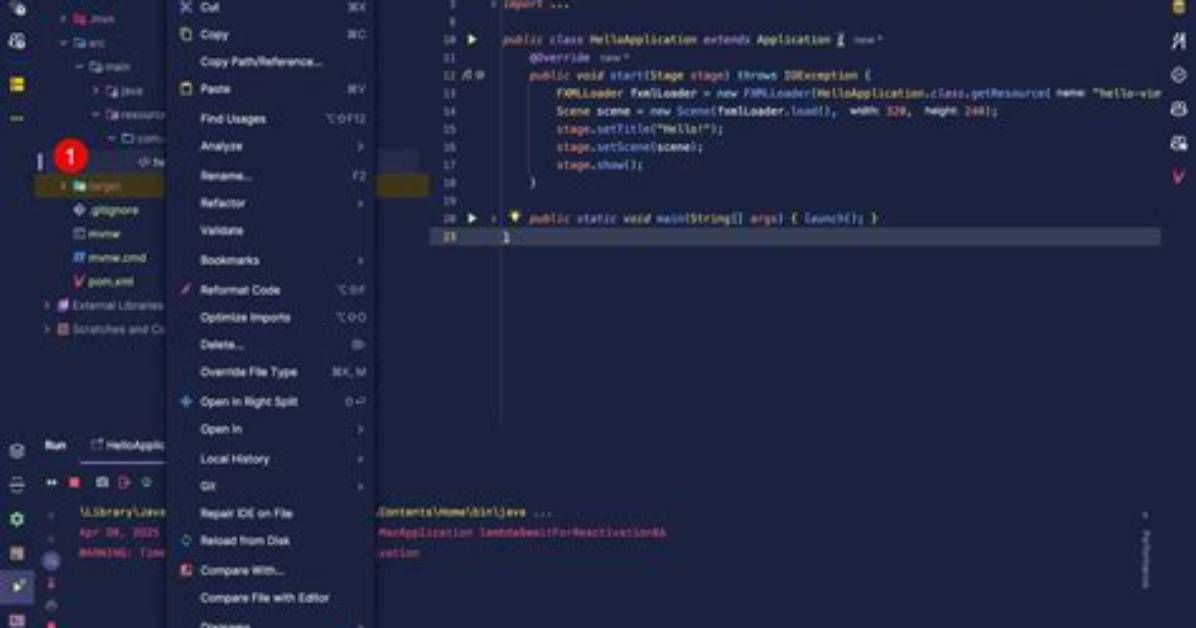The width and height of the screenshot is (1196, 628).
Task: Click the exit icon in the Run toolbar
Action: pyautogui.click(x=124, y=482)
